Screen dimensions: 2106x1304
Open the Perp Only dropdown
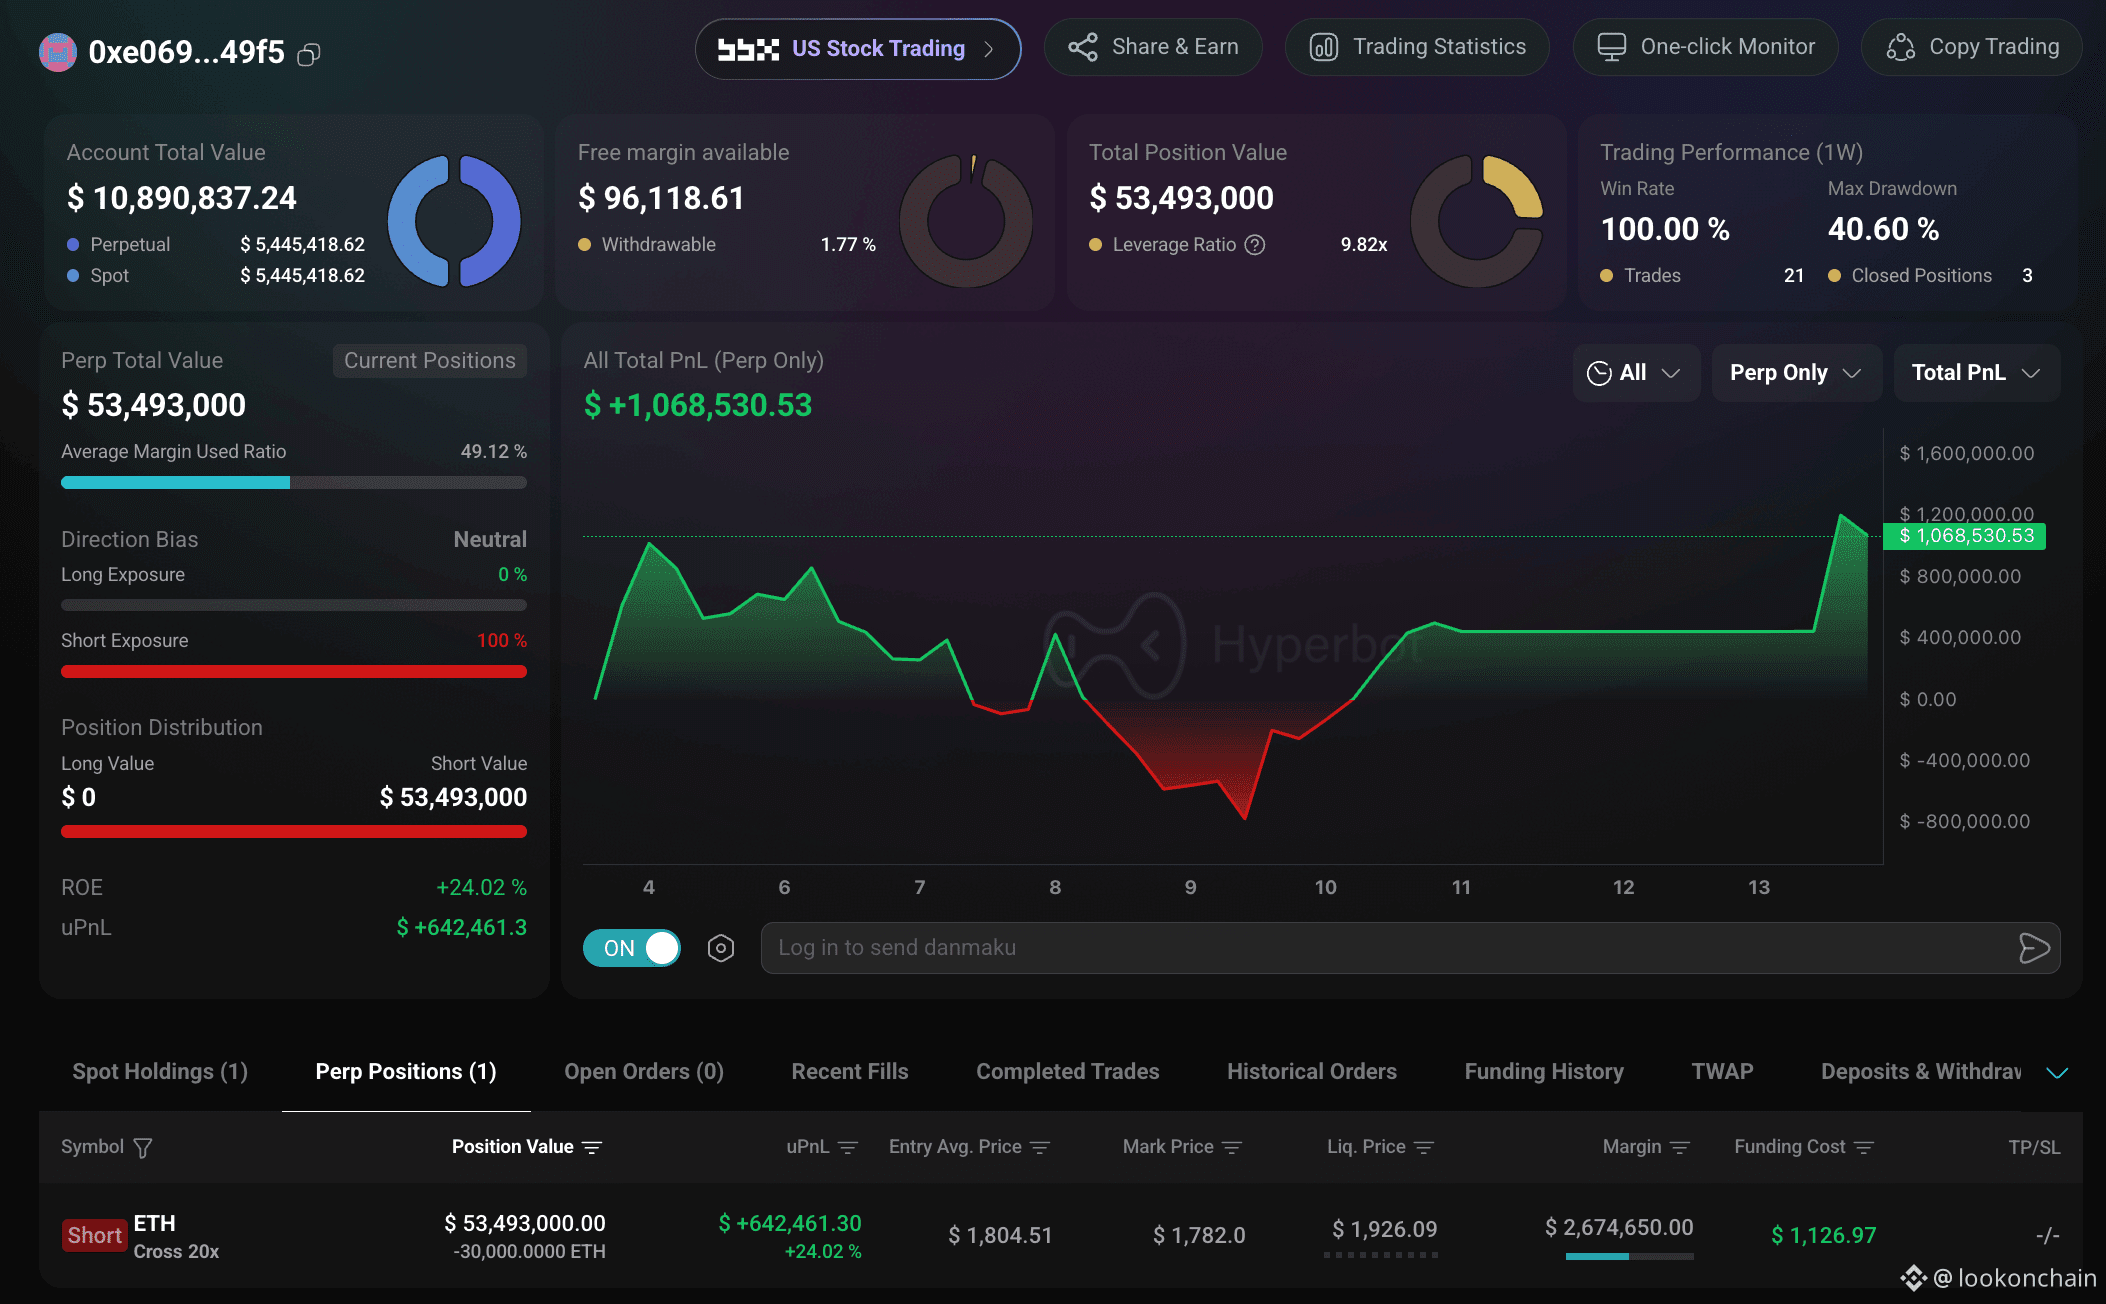(x=1796, y=373)
